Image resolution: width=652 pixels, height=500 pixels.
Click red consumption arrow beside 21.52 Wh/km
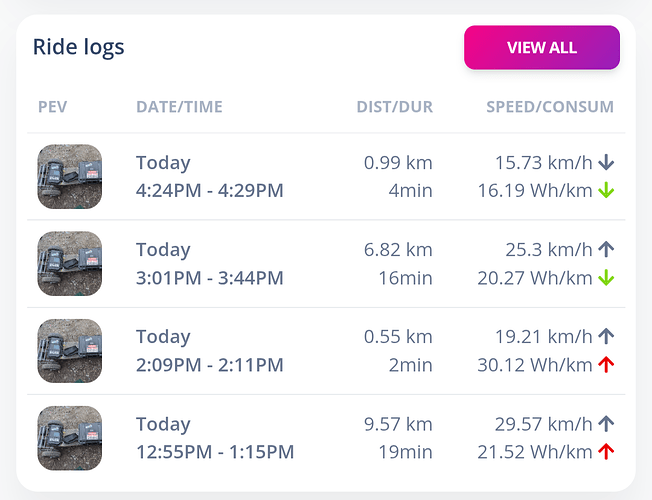pyautogui.click(x=606, y=453)
